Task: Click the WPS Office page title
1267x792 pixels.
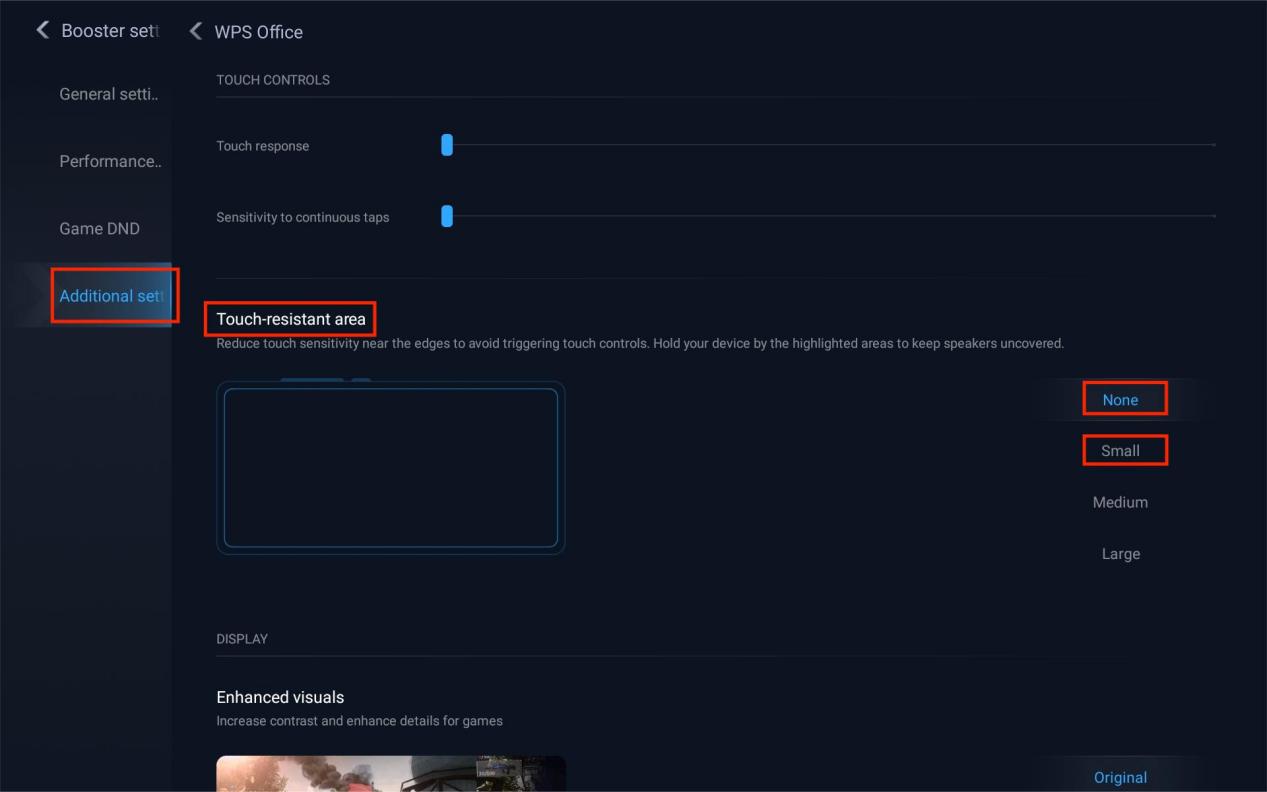Action: [258, 32]
